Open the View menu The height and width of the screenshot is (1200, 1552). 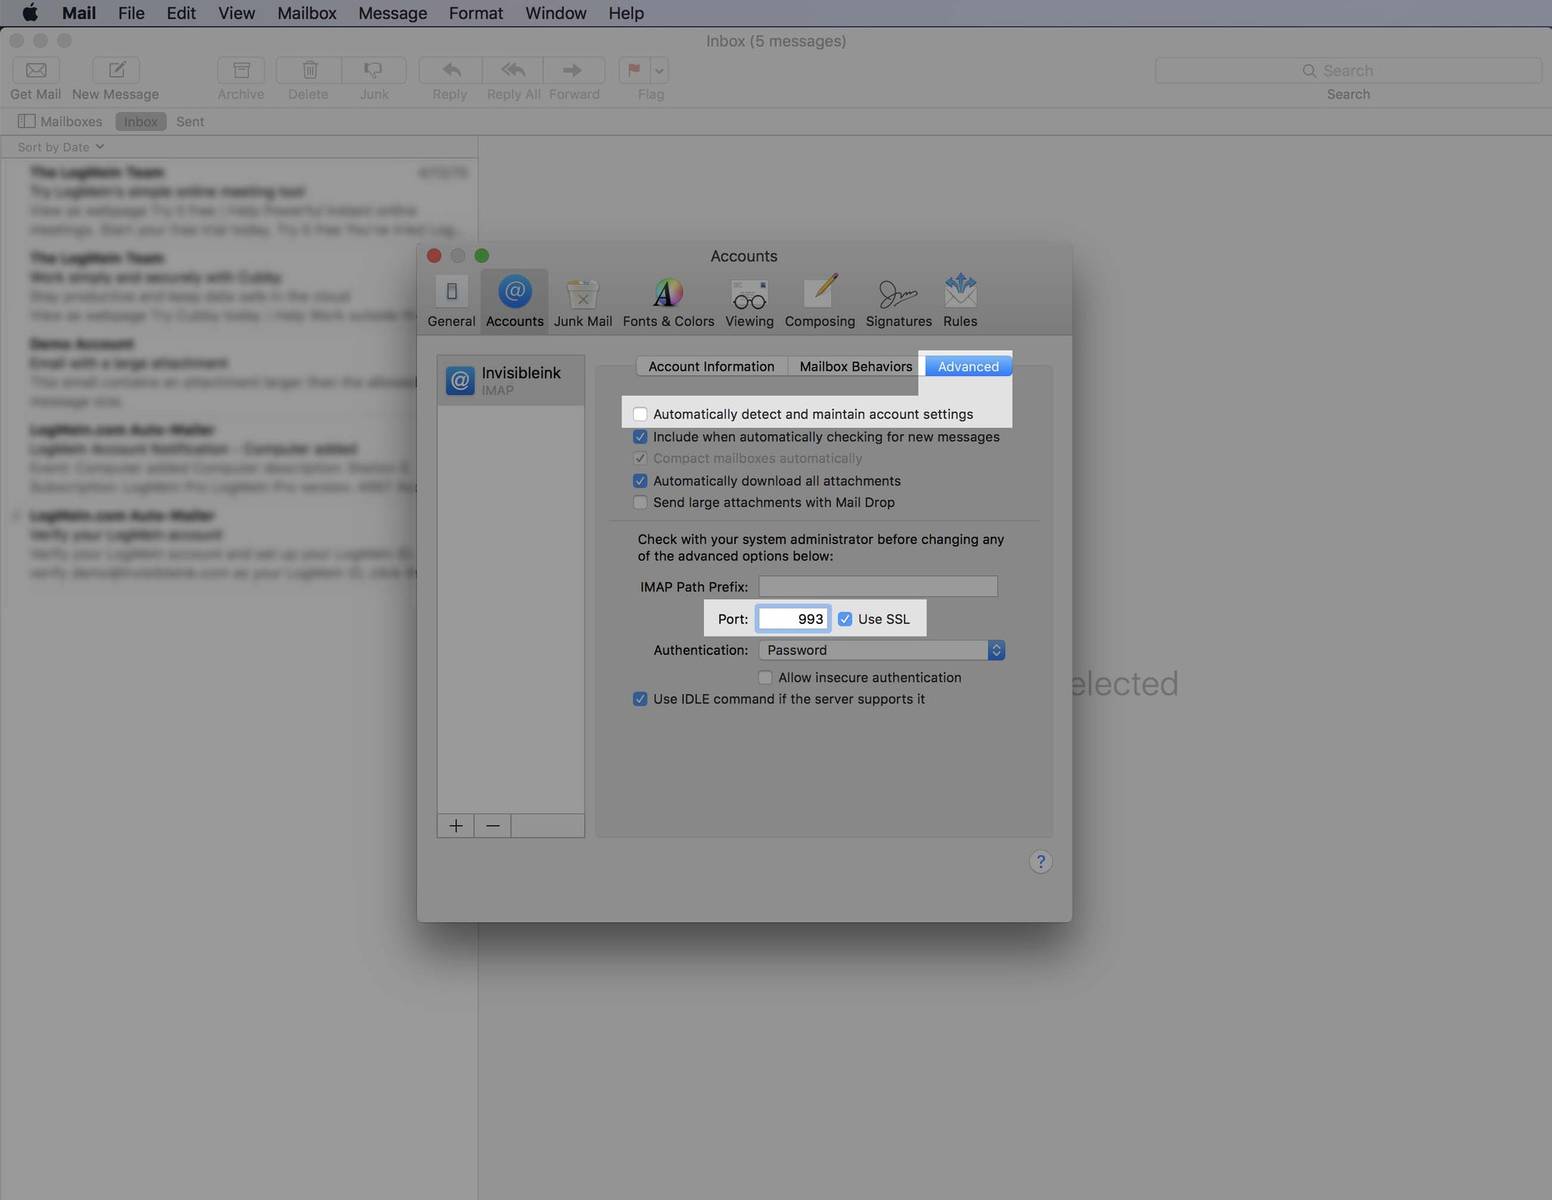click(x=237, y=13)
